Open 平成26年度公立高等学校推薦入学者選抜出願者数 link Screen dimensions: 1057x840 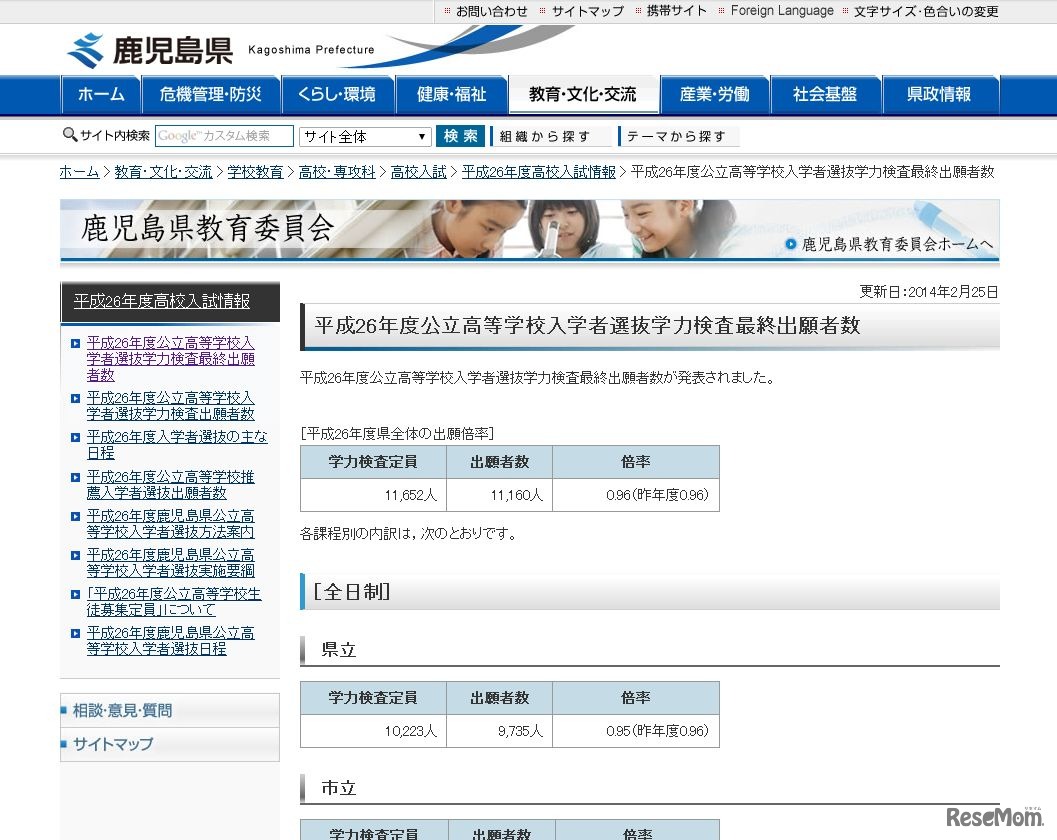click(168, 485)
